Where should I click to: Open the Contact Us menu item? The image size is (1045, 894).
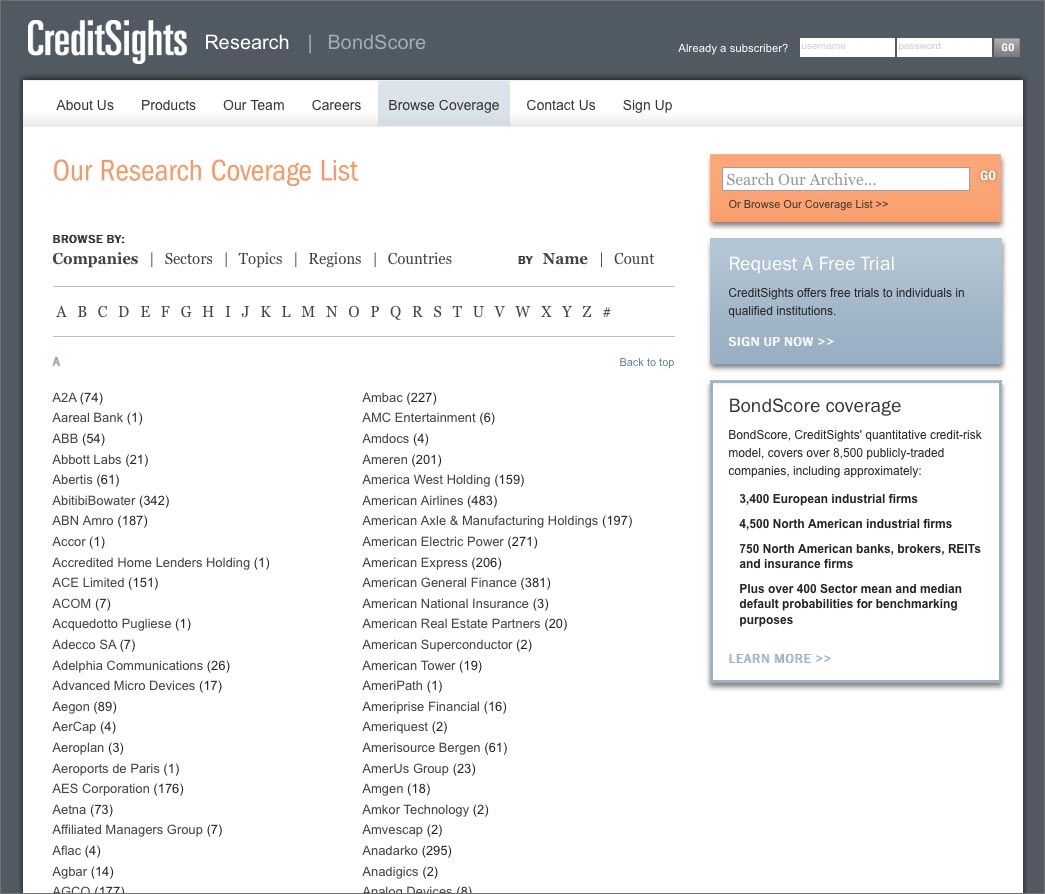560,105
